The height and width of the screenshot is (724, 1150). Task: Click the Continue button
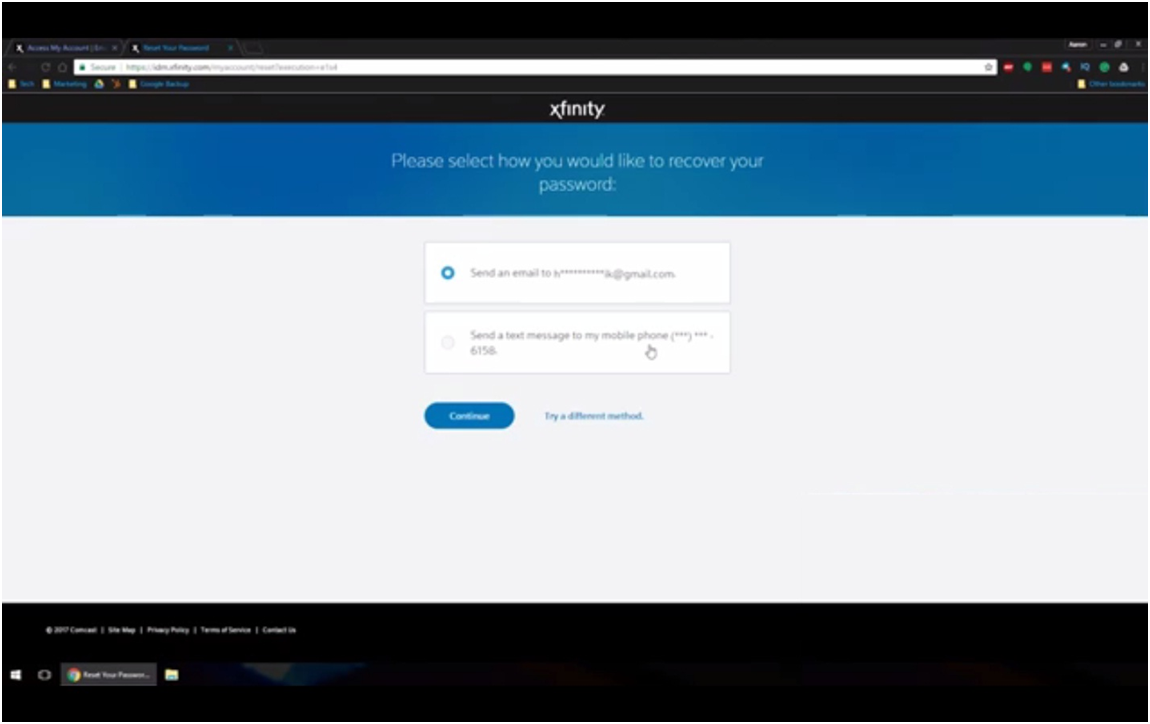pos(469,416)
